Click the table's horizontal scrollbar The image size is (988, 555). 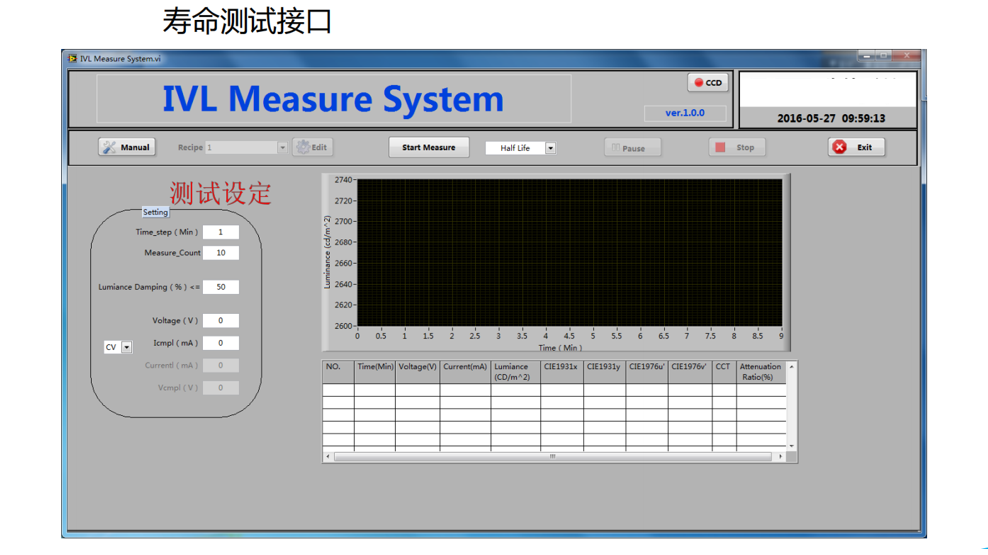(553, 457)
